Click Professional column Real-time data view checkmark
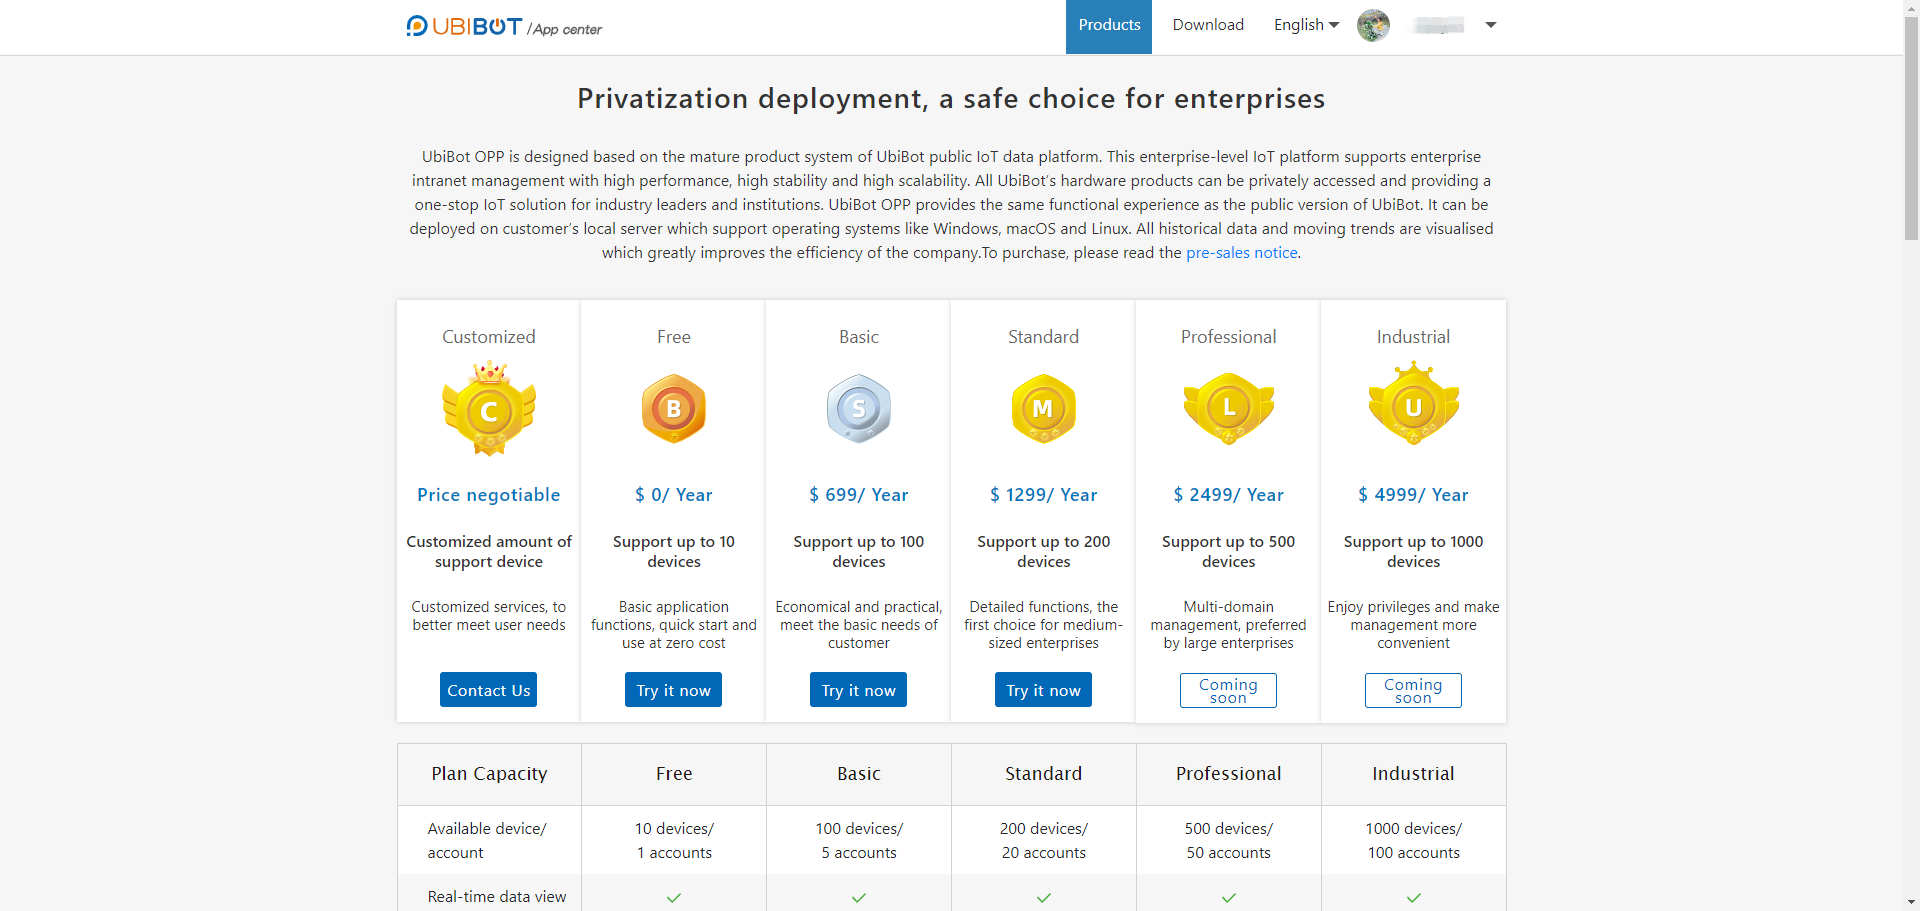This screenshot has height=911, width=1920. 1229,897
